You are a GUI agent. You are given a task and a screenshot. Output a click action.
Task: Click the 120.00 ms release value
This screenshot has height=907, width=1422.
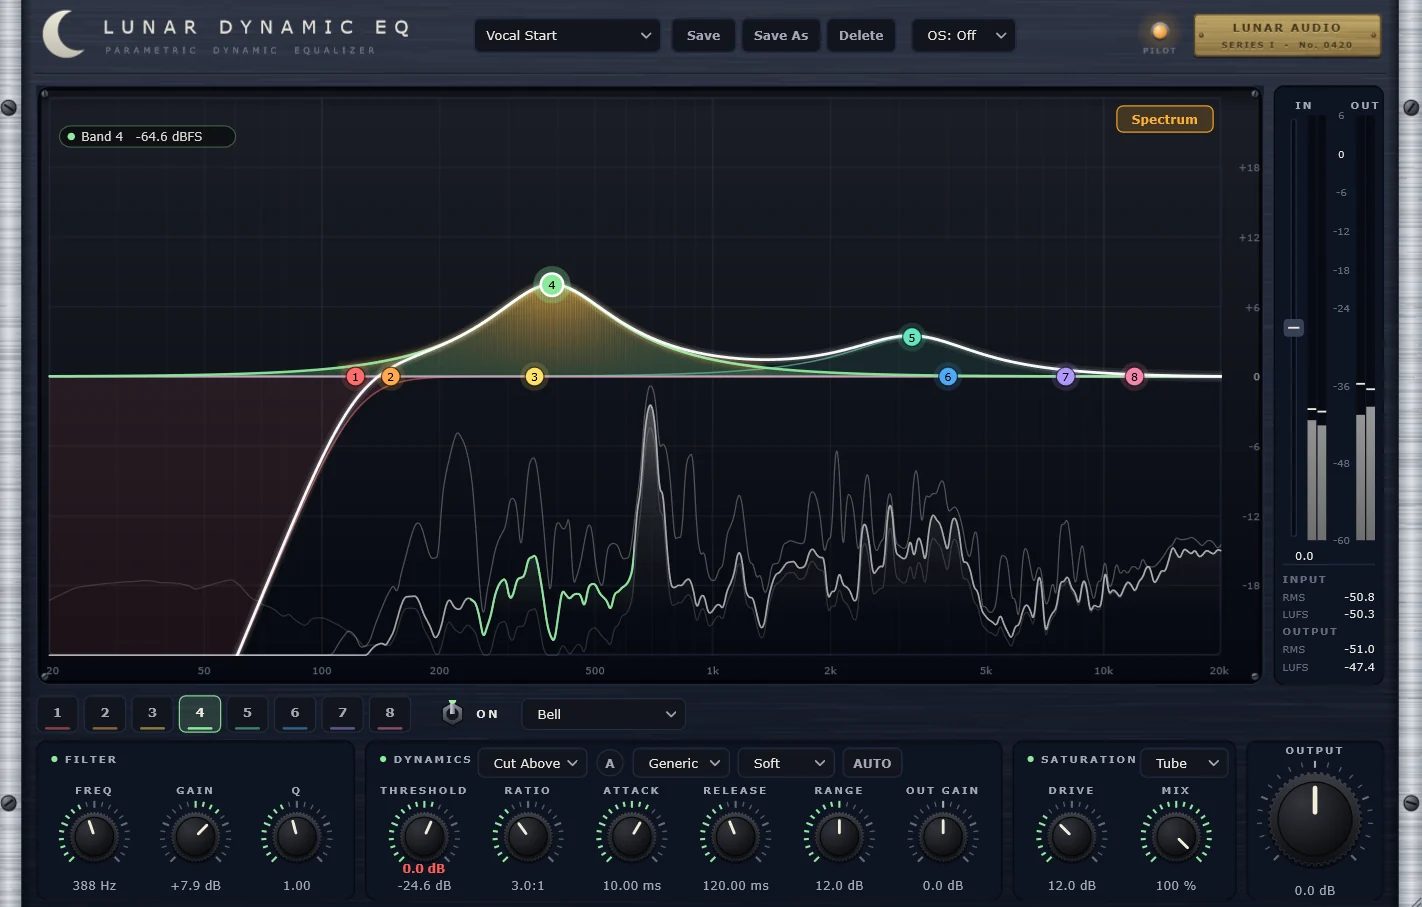[x=735, y=886]
